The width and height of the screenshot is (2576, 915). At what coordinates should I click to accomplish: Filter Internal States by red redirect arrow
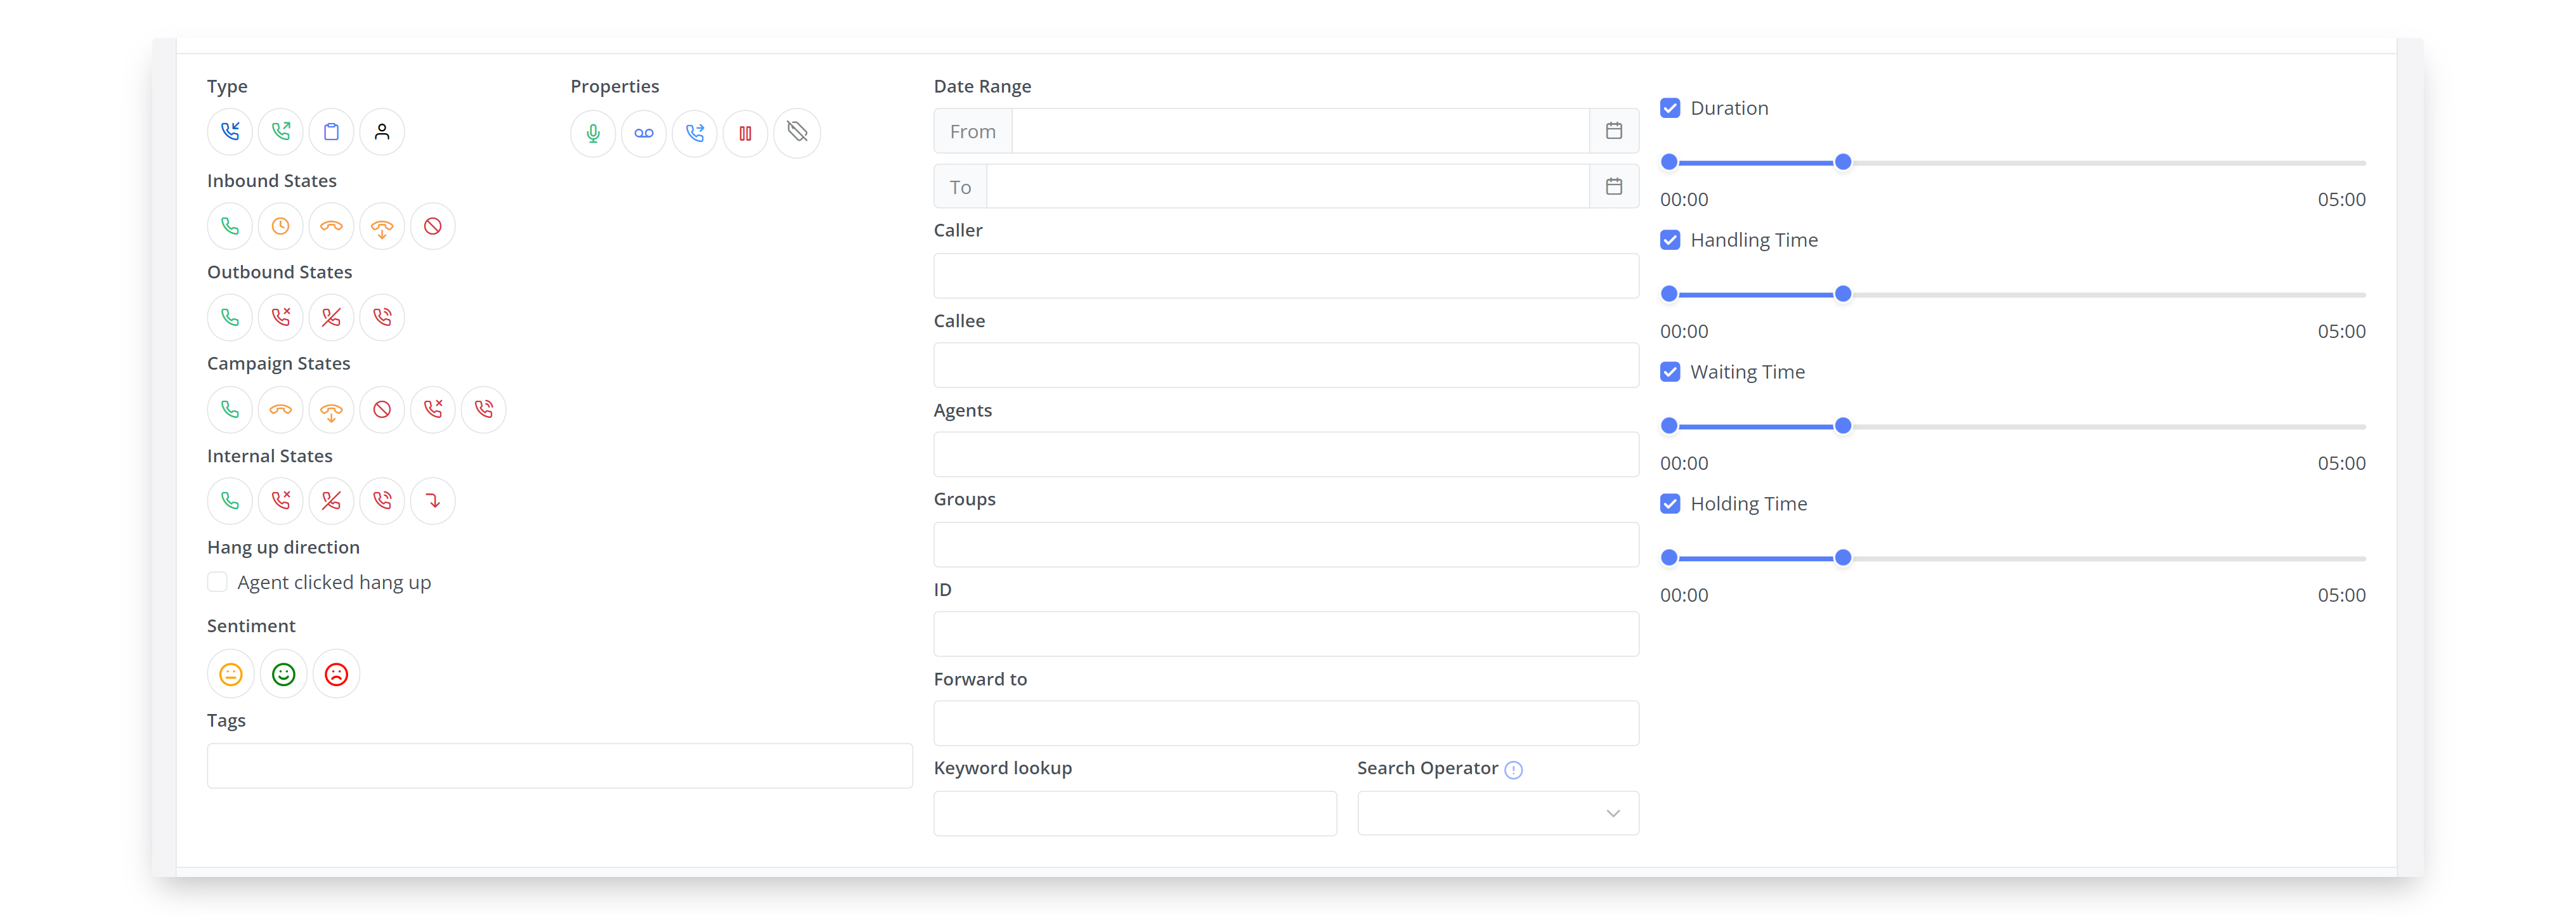(x=433, y=501)
